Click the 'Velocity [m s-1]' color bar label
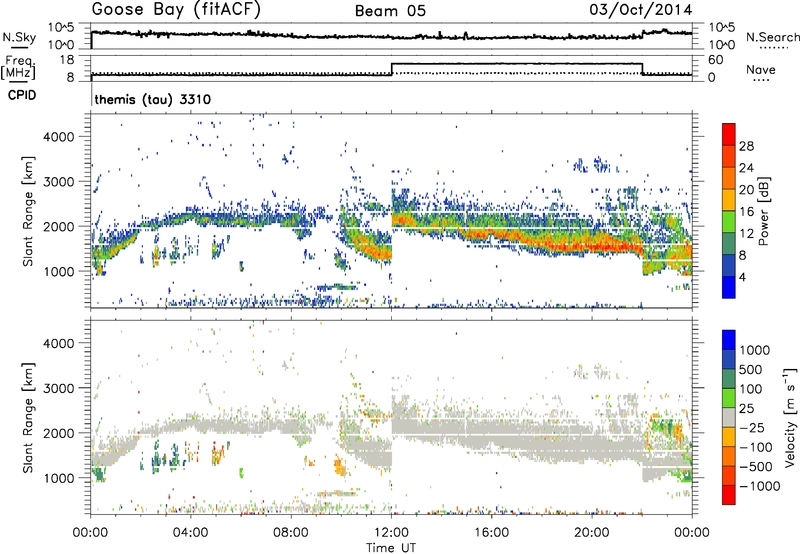 [790, 417]
